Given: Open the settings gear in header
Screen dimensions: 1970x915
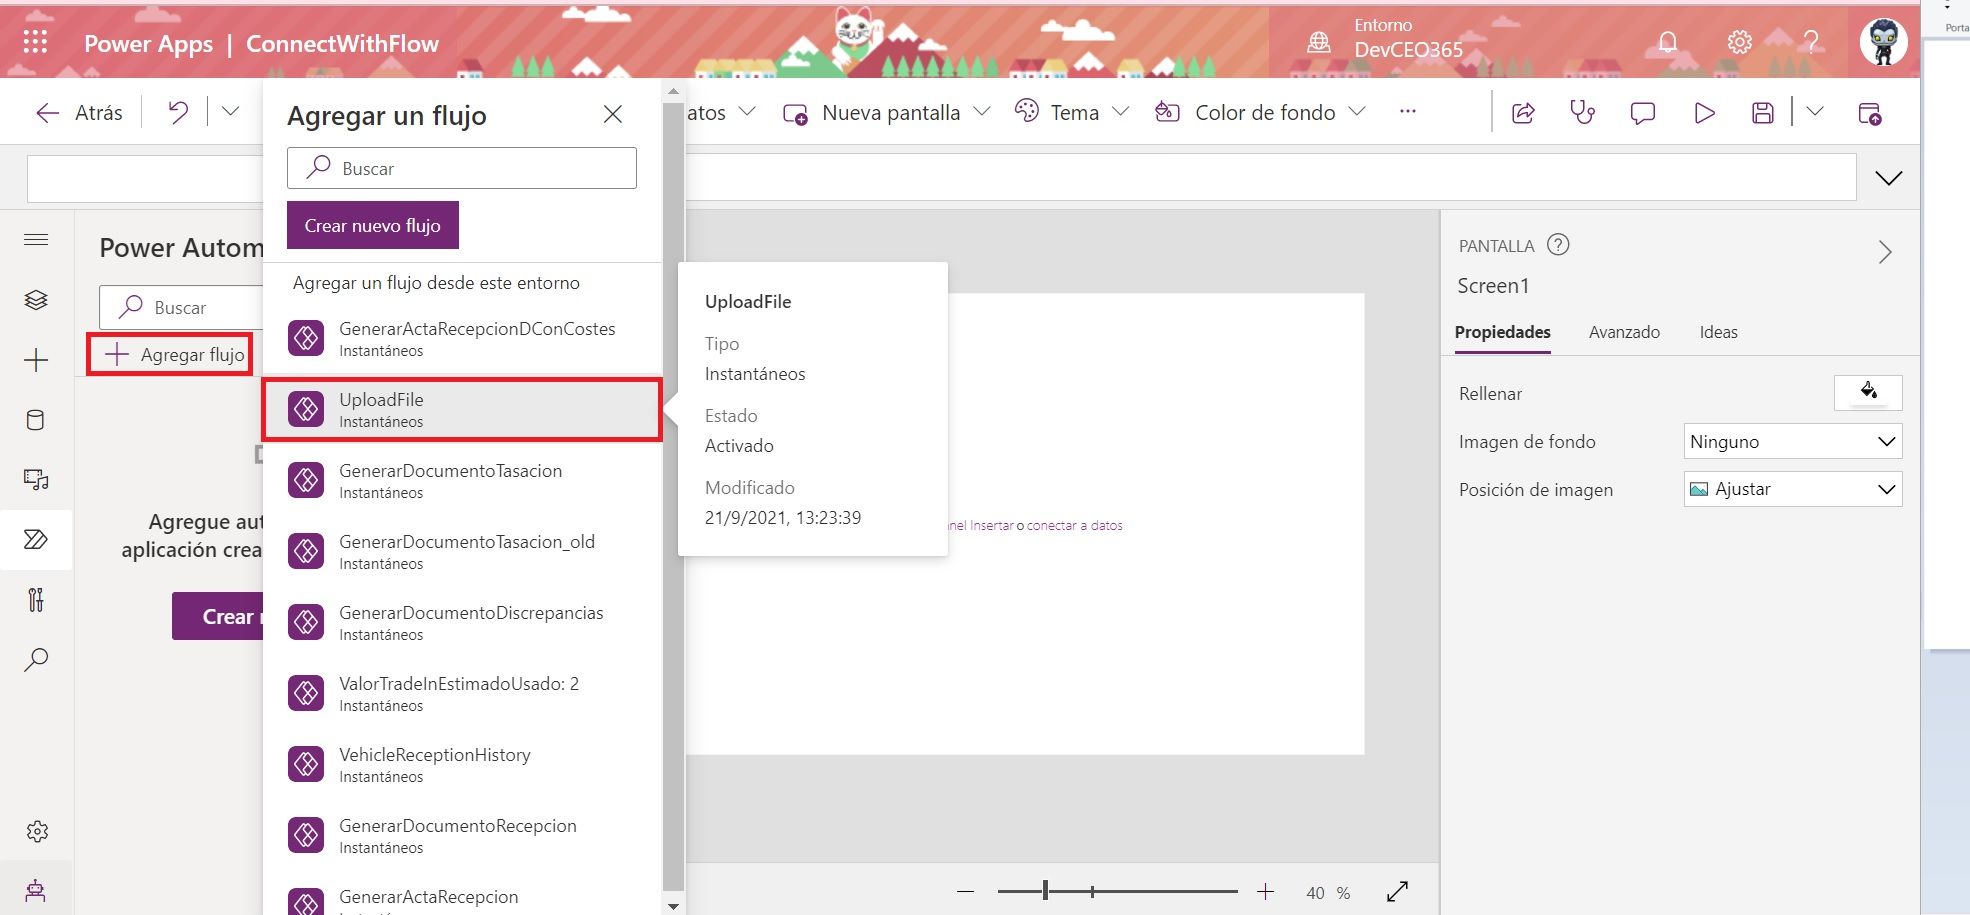Looking at the screenshot, I should click(1740, 43).
